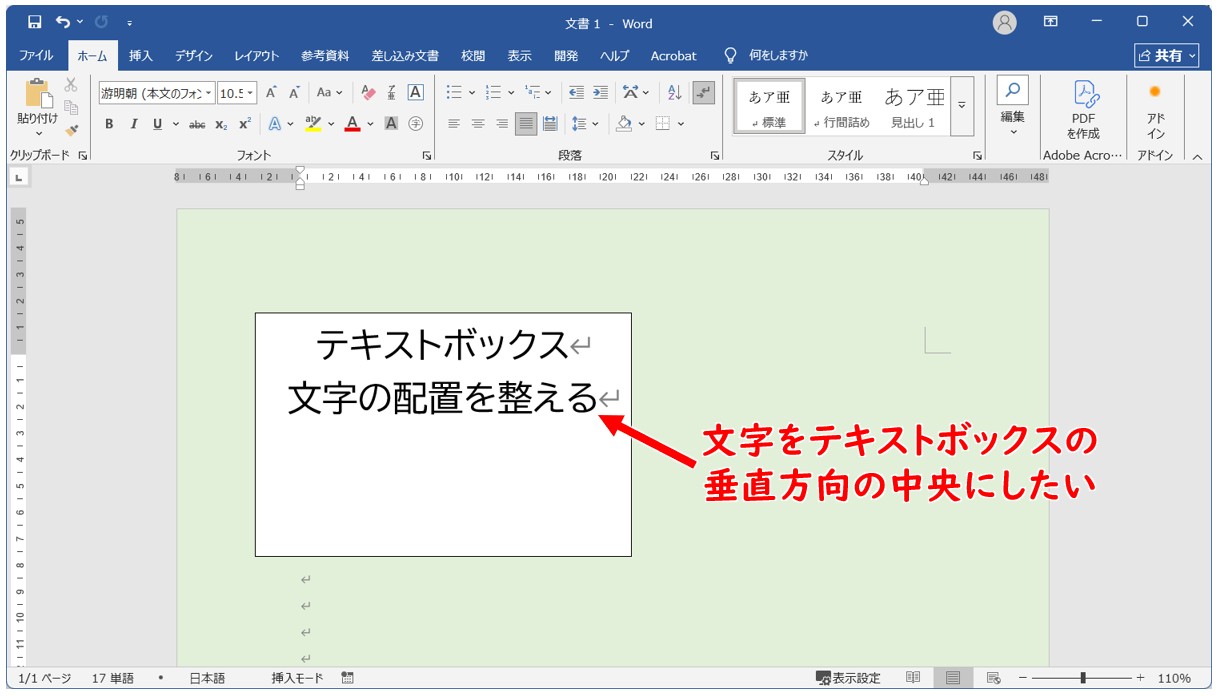Click the Copy icon in the clipboard group

point(71,108)
